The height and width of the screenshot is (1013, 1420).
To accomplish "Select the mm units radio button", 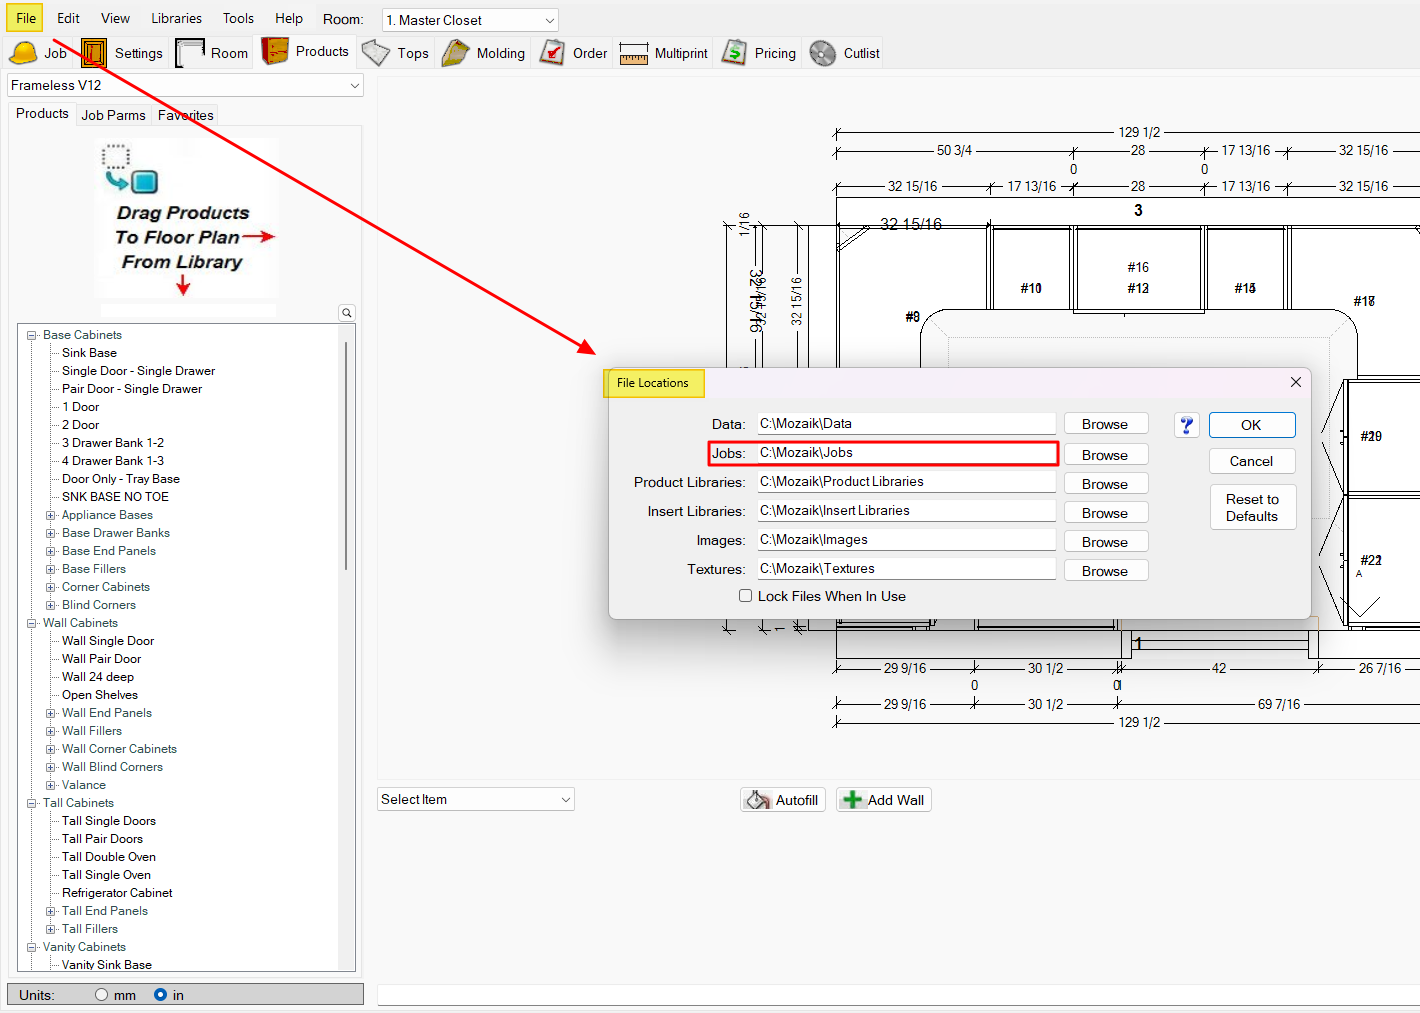I will [102, 995].
